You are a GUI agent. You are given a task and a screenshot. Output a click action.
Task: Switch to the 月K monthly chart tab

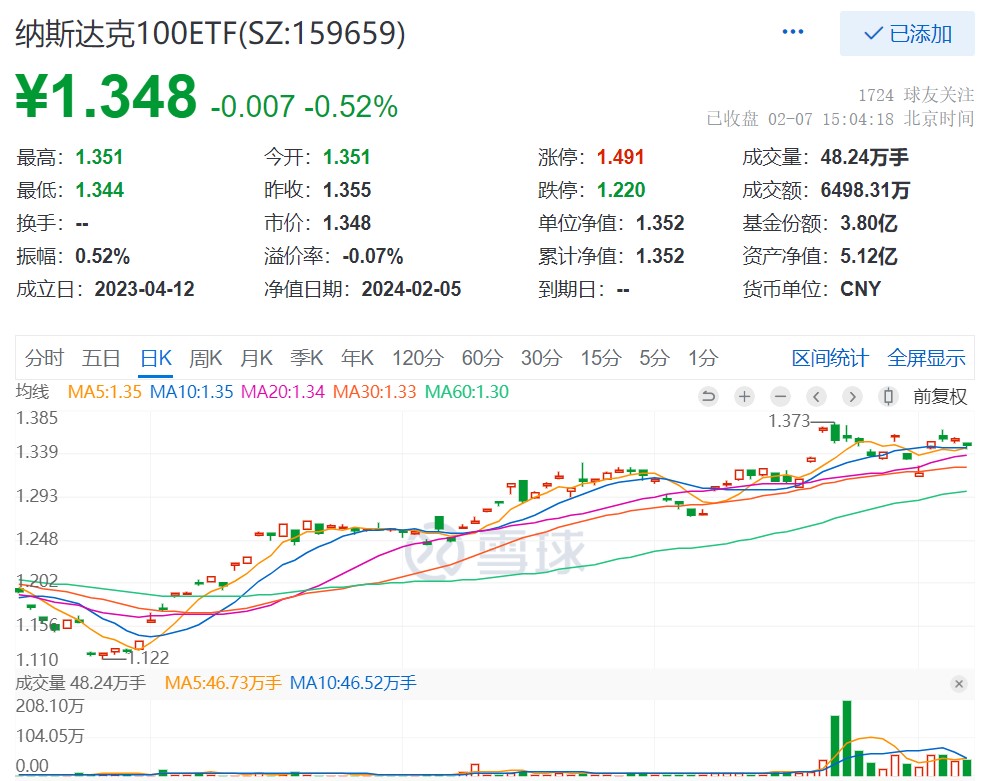(x=256, y=357)
